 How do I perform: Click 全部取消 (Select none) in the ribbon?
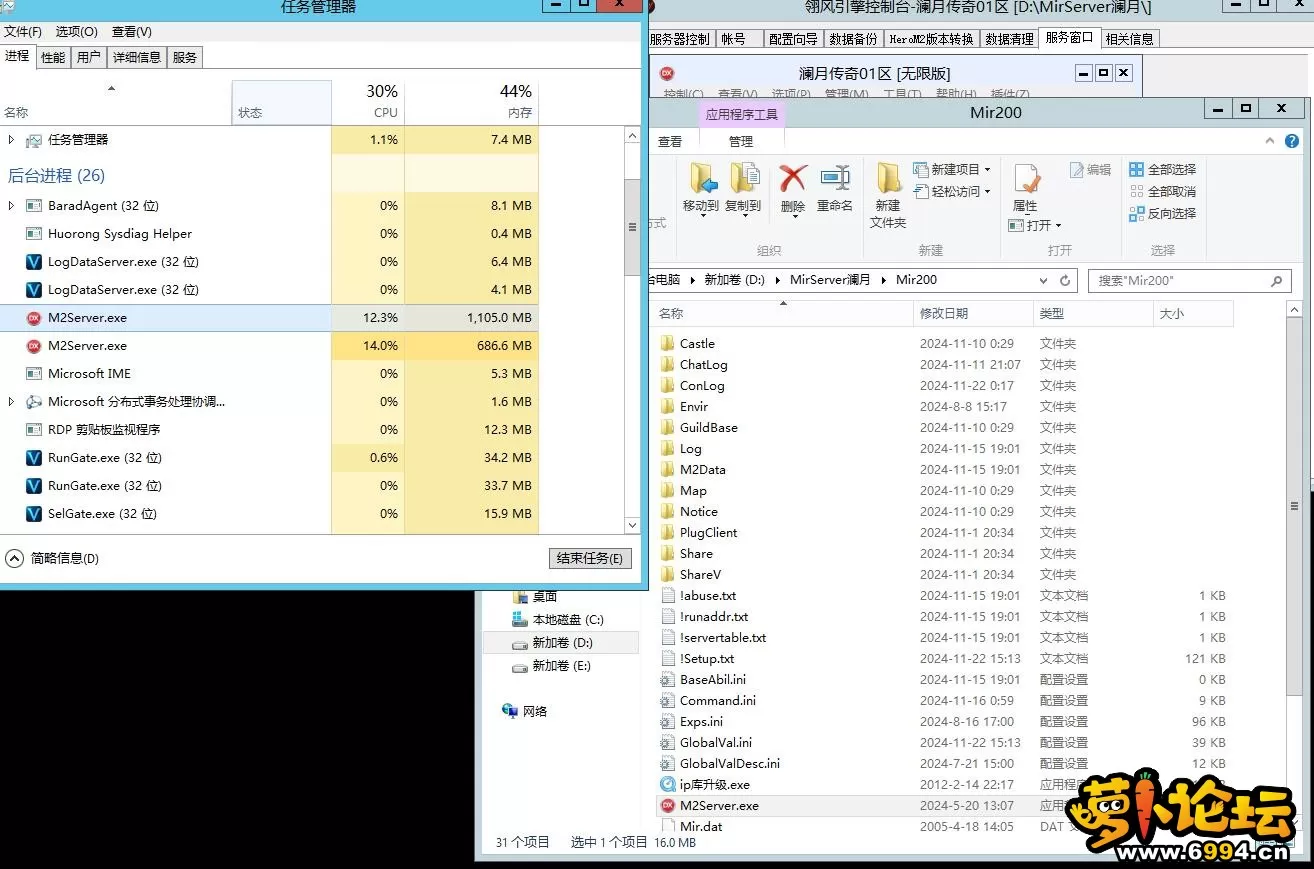(x=1162, y=191)
